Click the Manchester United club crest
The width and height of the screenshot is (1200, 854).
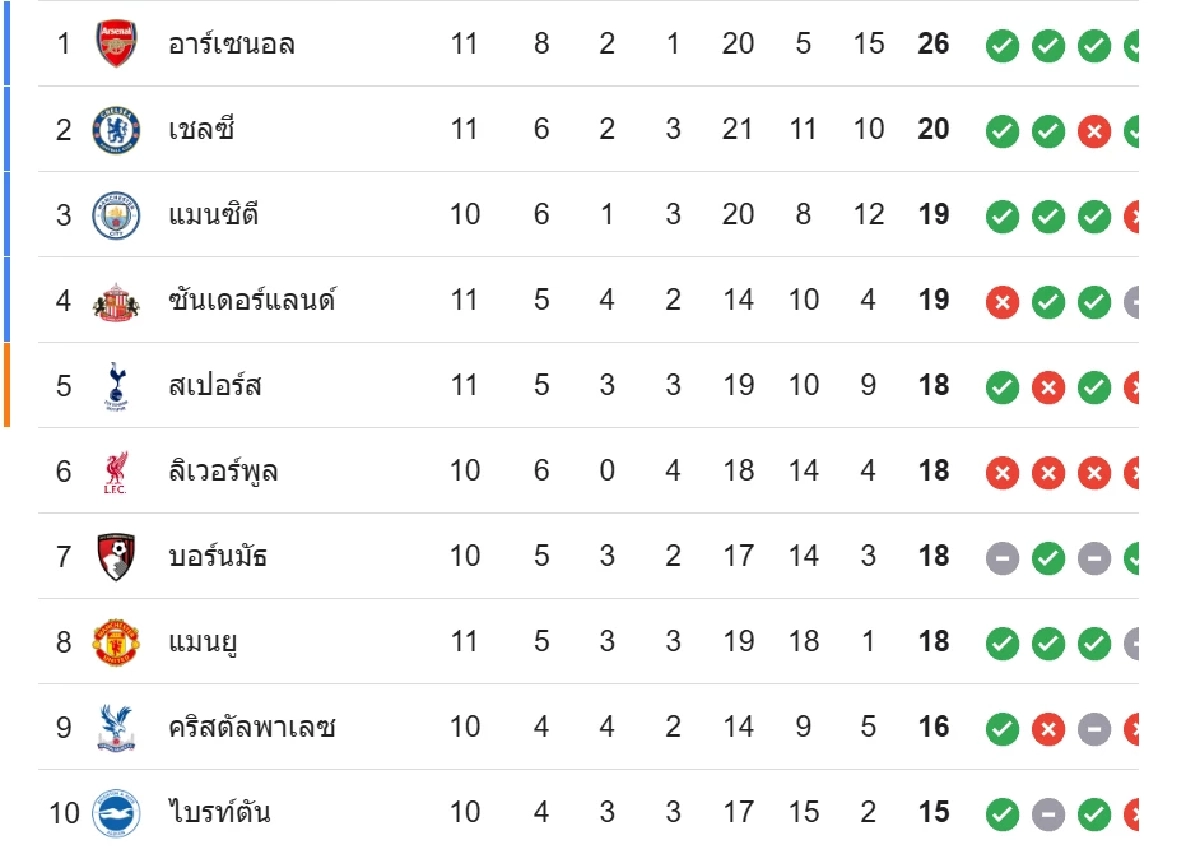pyautogui.click(x=116, y=642)
